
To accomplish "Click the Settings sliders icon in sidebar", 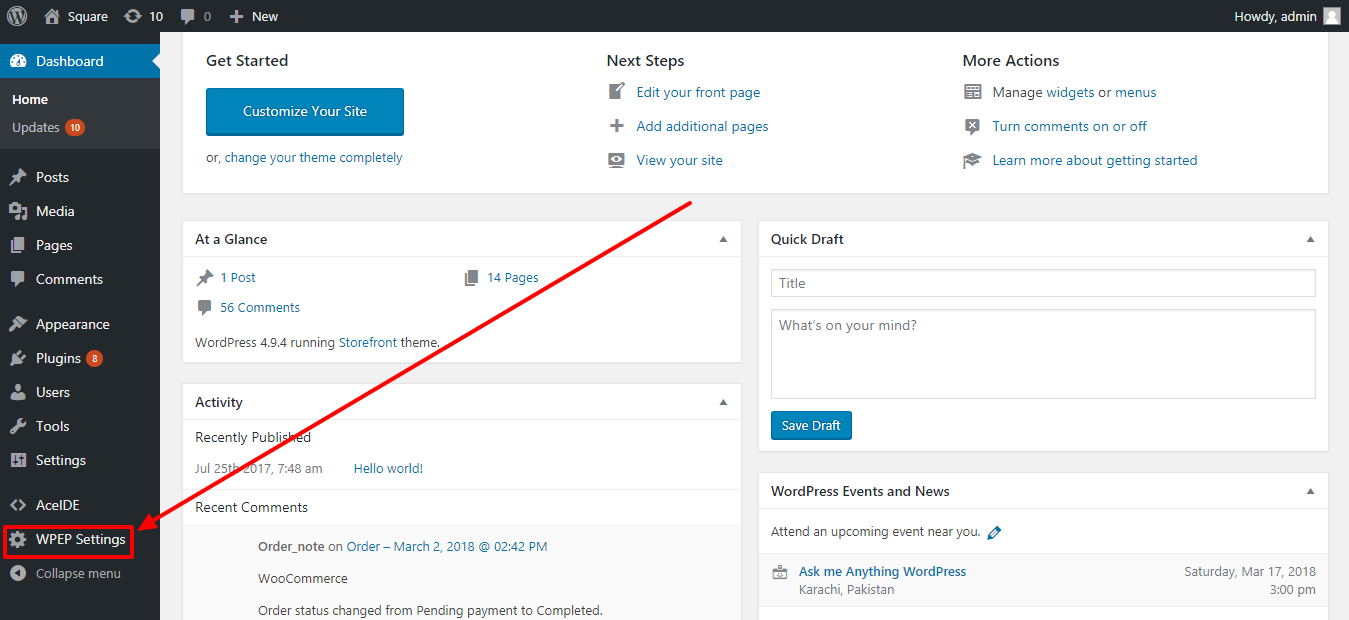I will click(x=18, y=460).
